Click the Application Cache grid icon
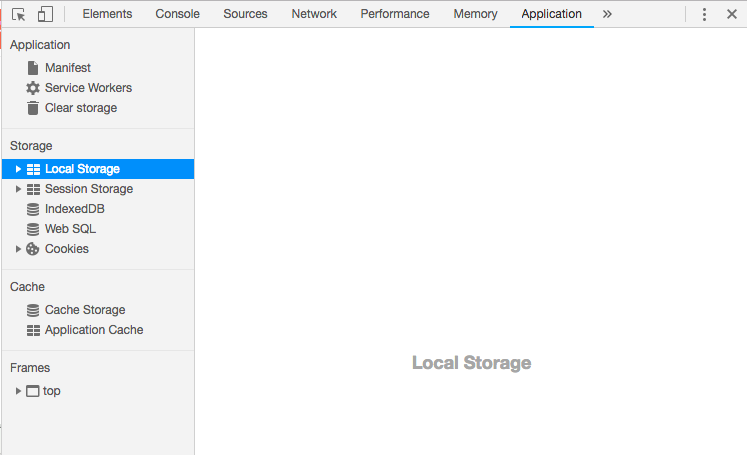The image size is (747, 455). pyautogui.click(x=33, y=330)
